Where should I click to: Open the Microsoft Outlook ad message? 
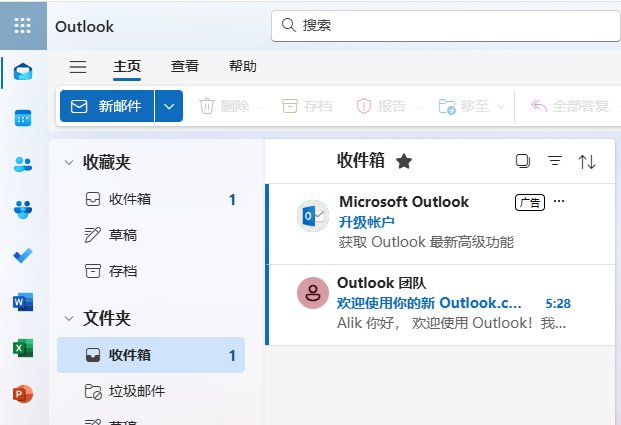coord(442,224)
